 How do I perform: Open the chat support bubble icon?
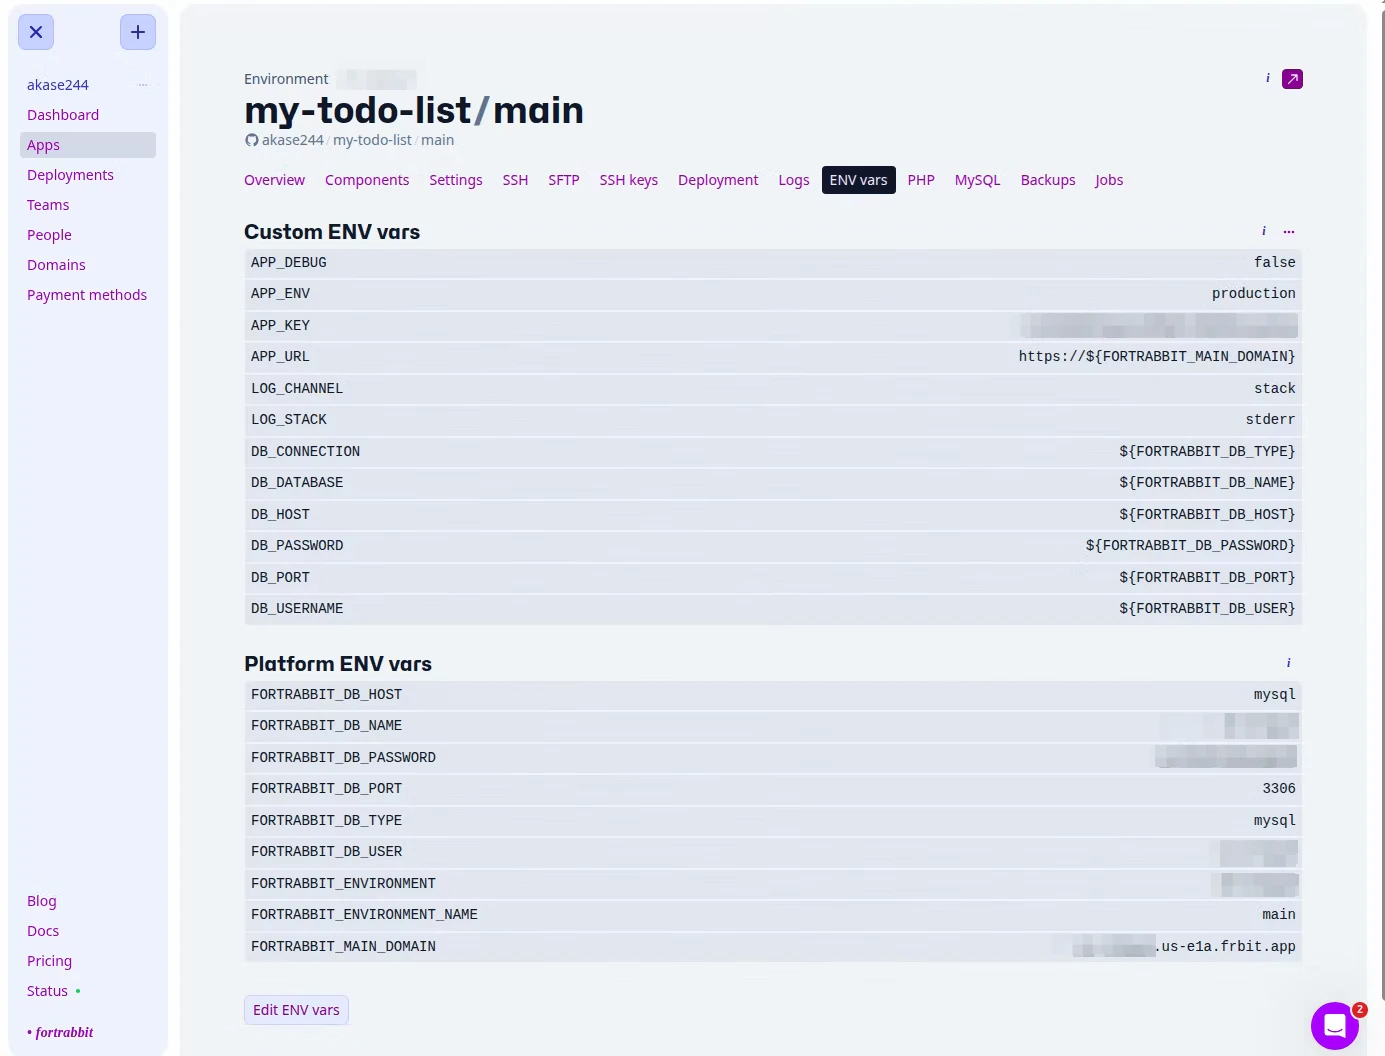1335,1025
